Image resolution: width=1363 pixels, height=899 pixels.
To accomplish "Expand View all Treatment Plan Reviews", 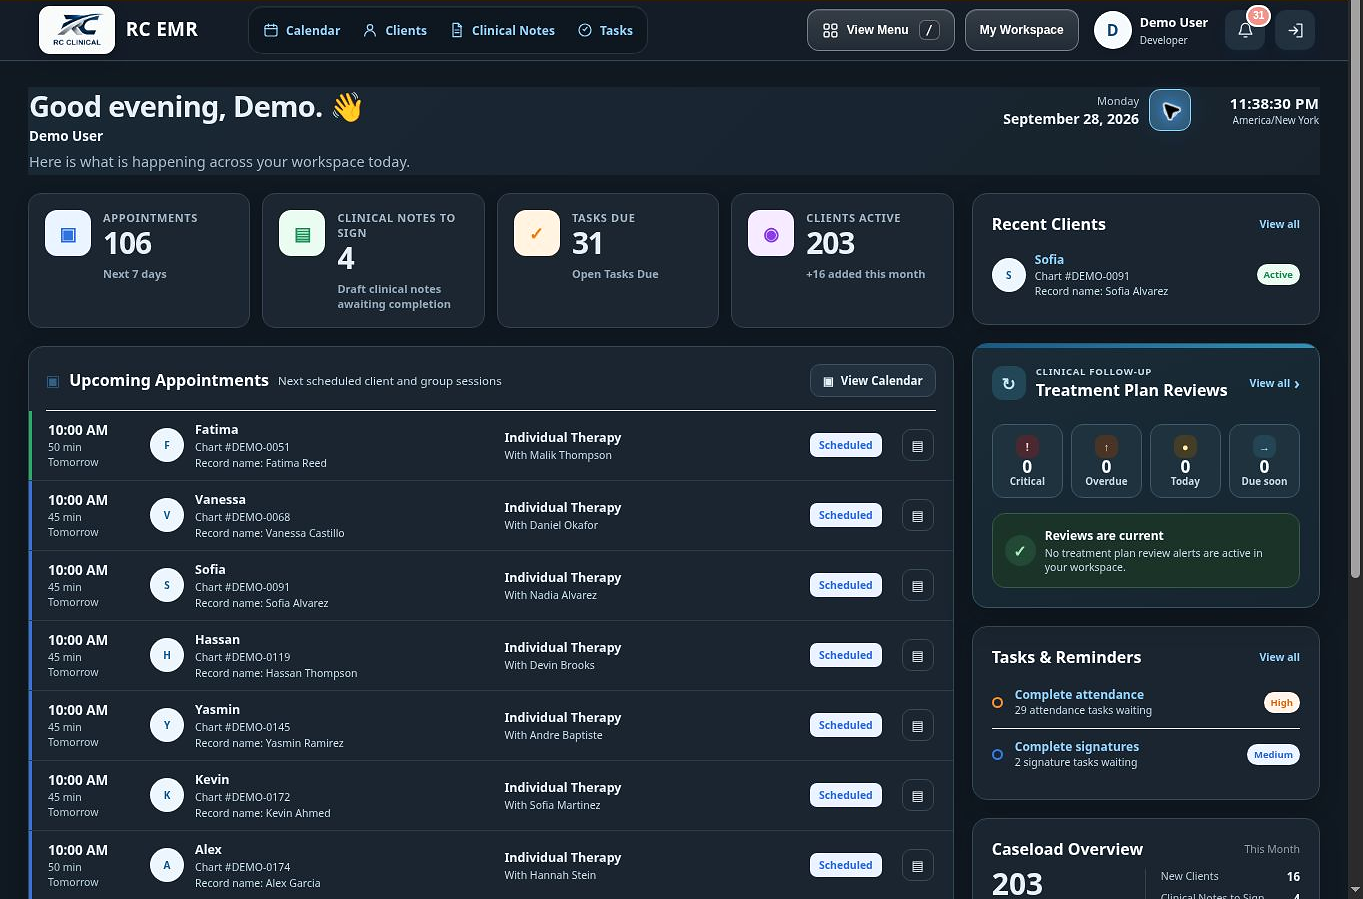I will (1274, 384).
